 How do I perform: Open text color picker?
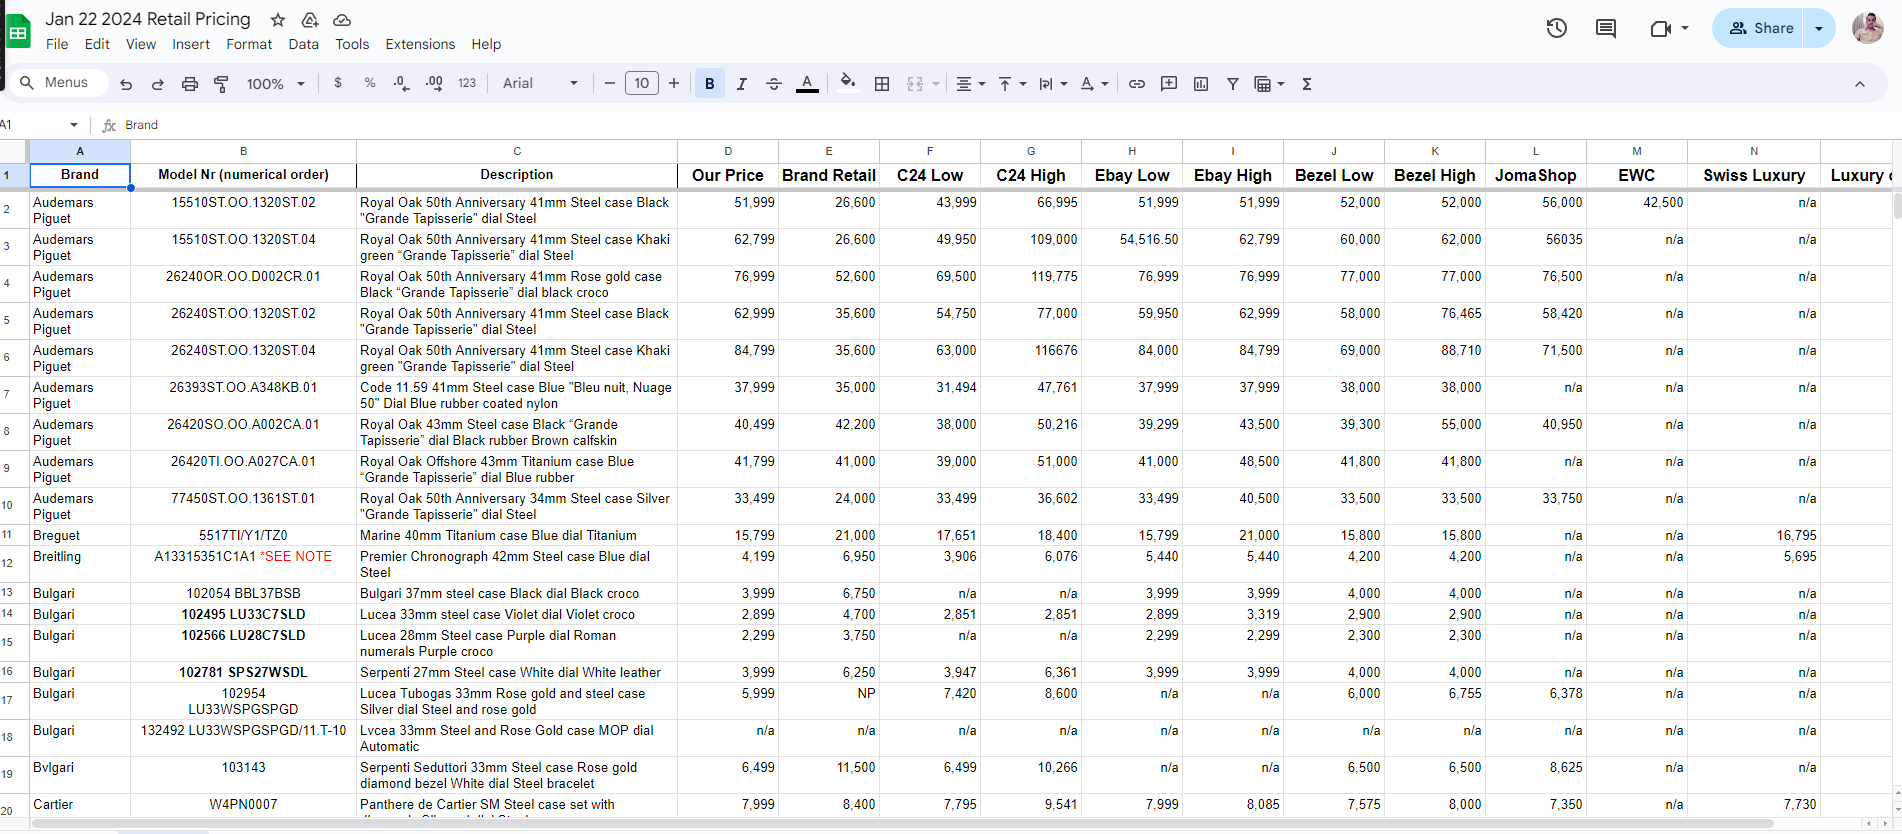click(x=807, y=84)
